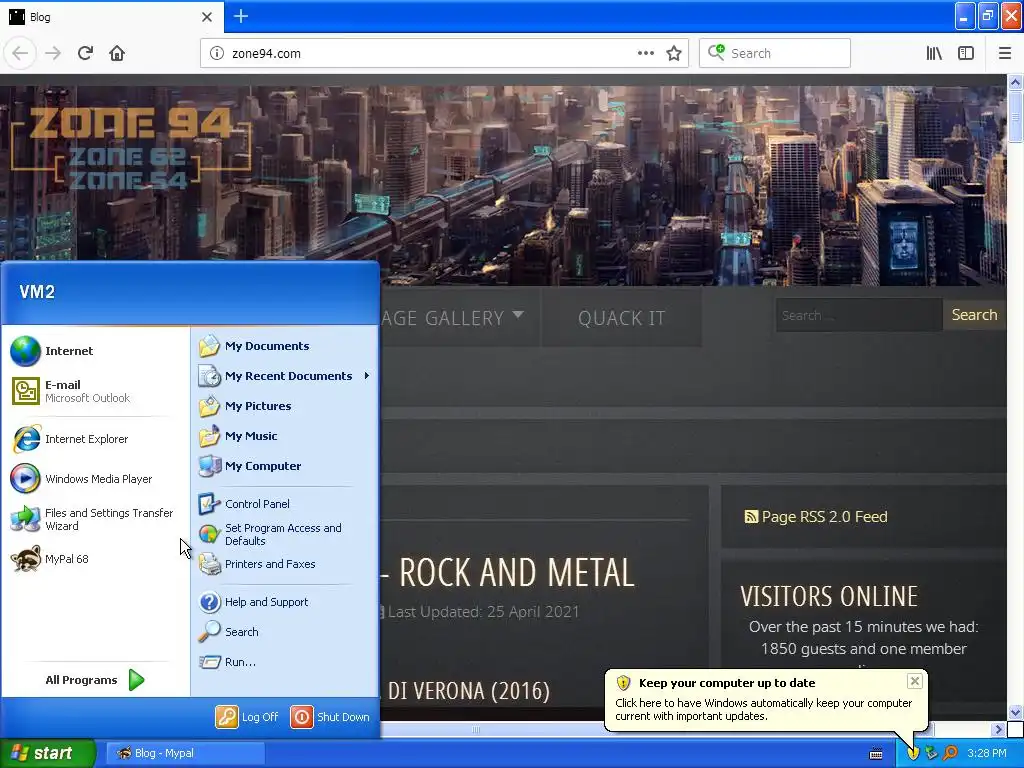Image resolution: width=1024 pixels, height=768 pixels.
Task: Go back using the browser back arrow
Action: [x=20, y=53]
